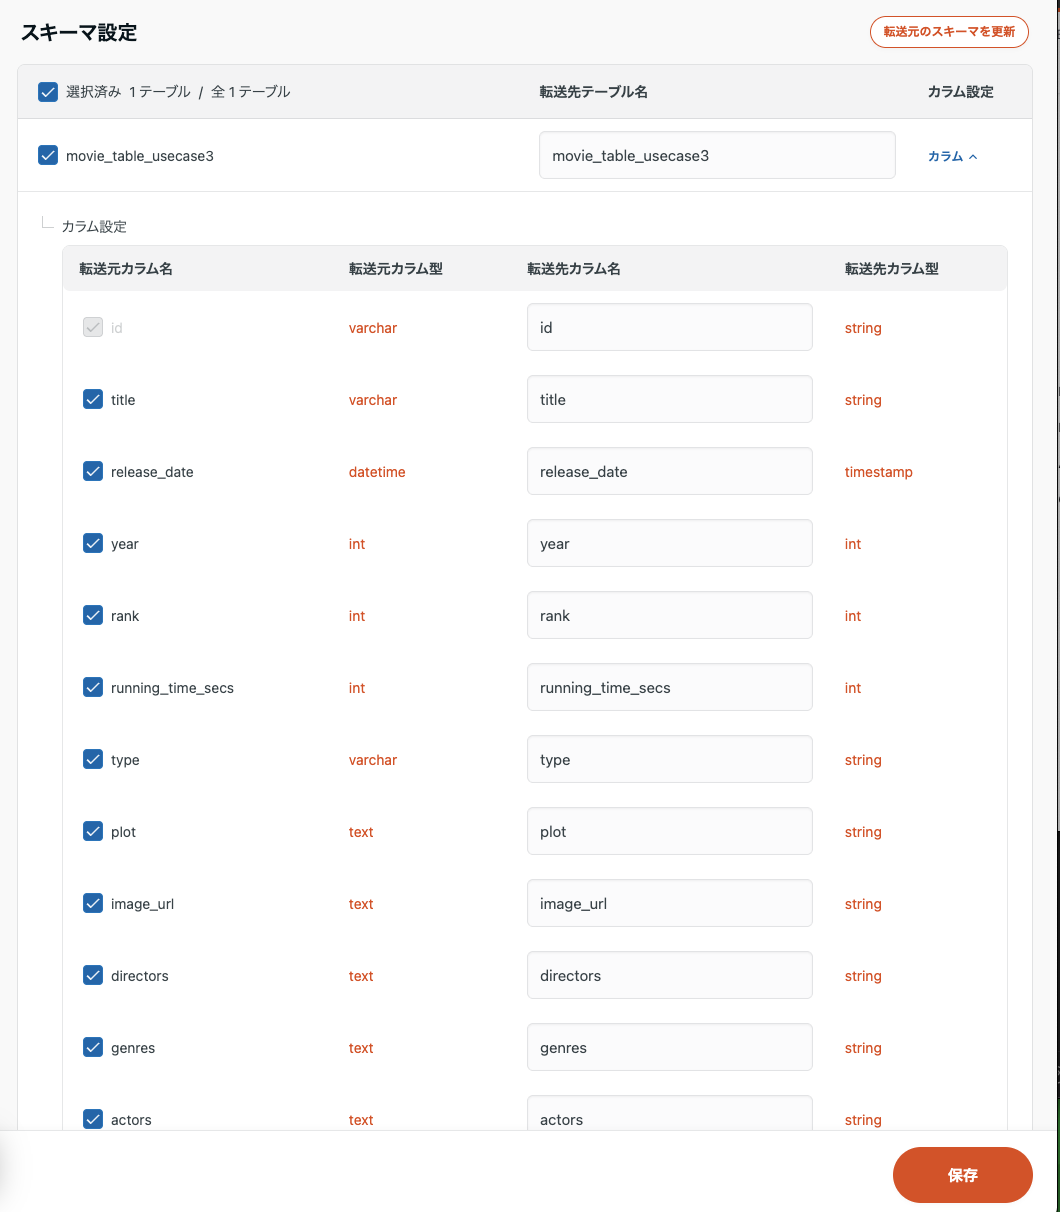This screenshot has width=1060, height=1212.
Task: Click the text source type for plot
Action: [x=361, y=832]
